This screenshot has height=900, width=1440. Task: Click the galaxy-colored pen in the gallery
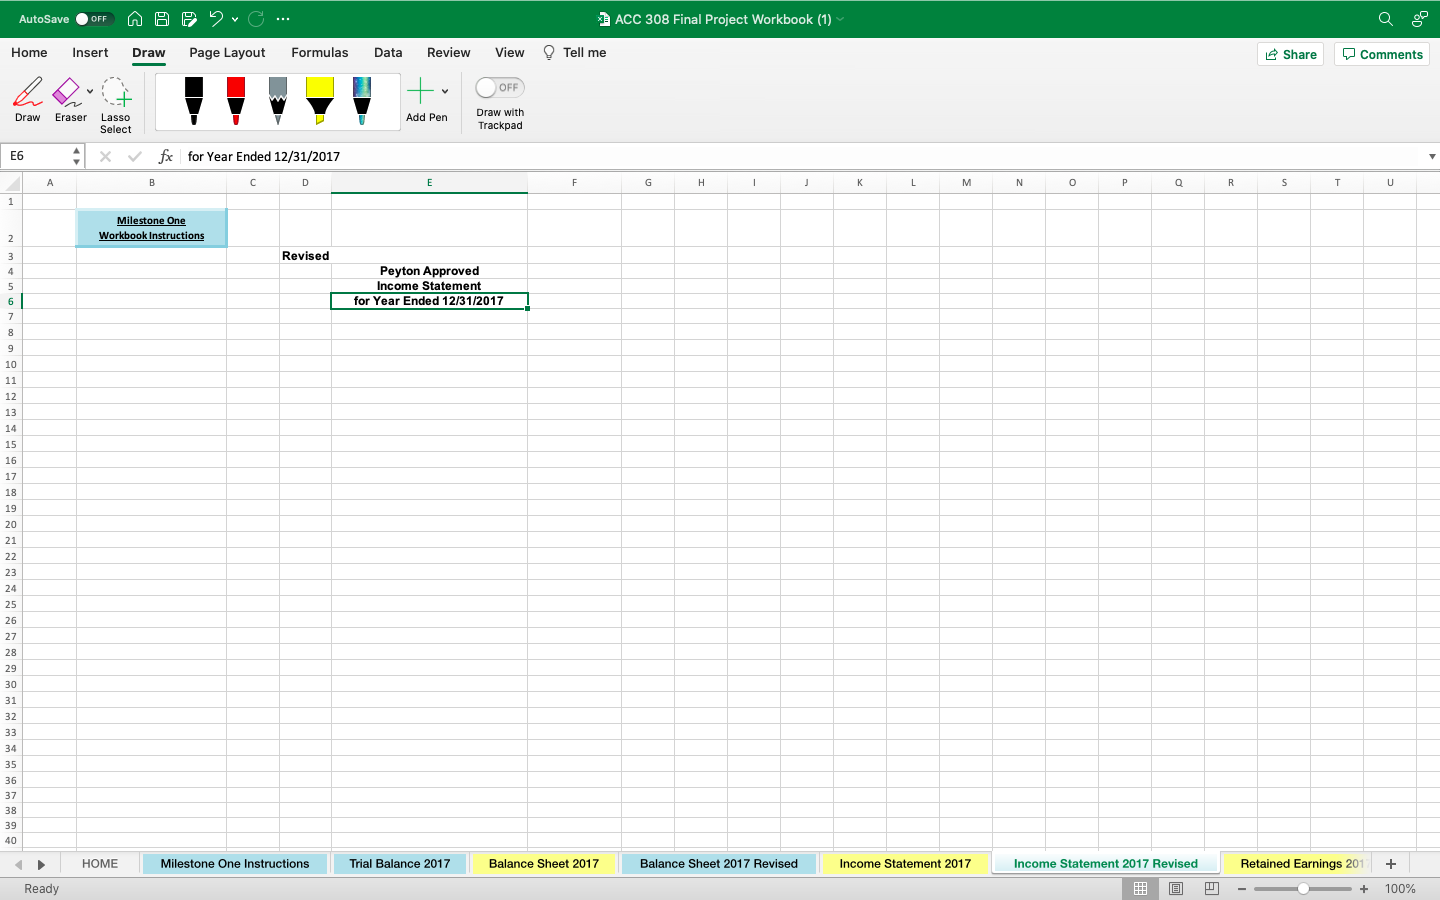click(361, 100)
